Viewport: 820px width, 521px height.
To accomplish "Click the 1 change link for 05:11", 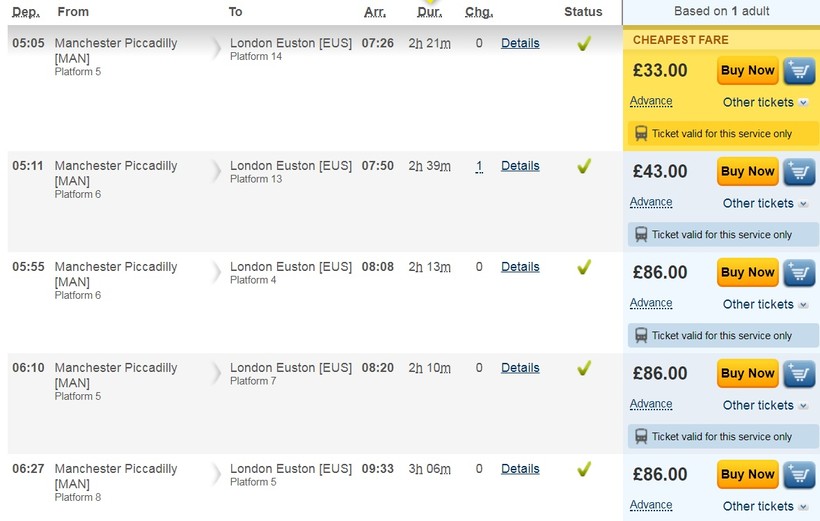I will pyautogui.click(x=479, y=166).
